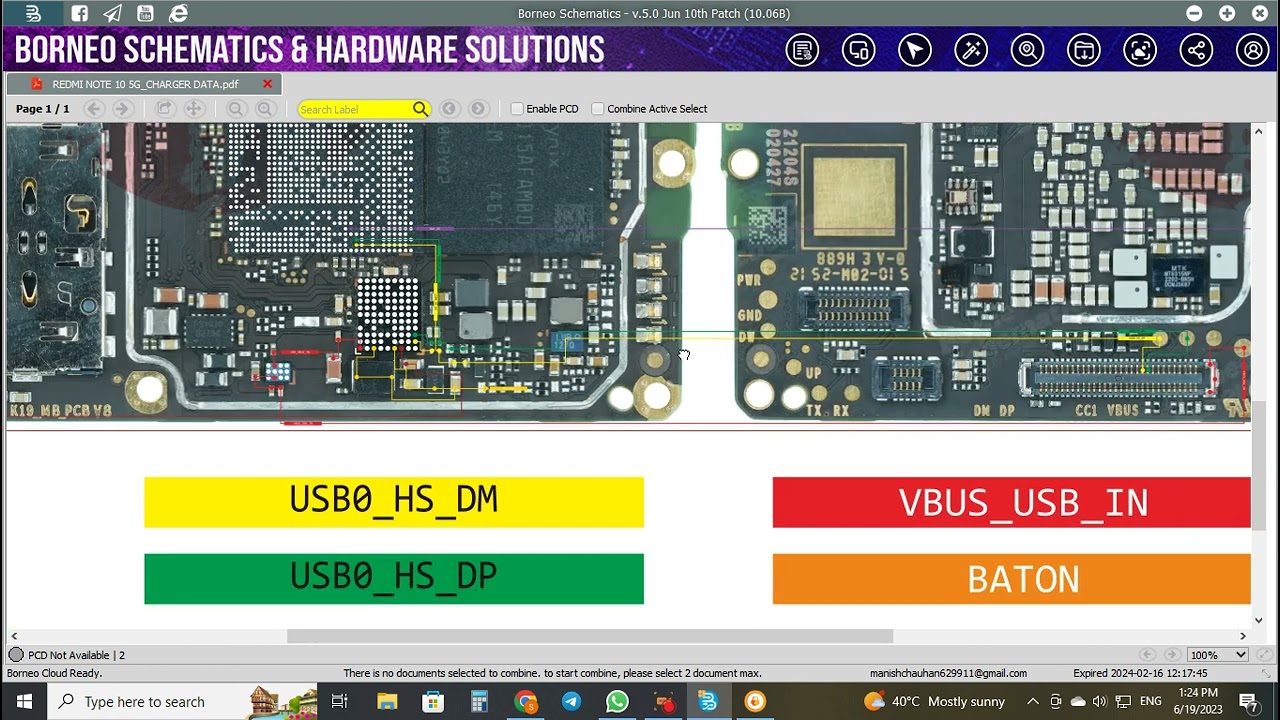Click the rotate page icon
The image size is (1280, 720).
pyautogui.click(x=165, y=109)
